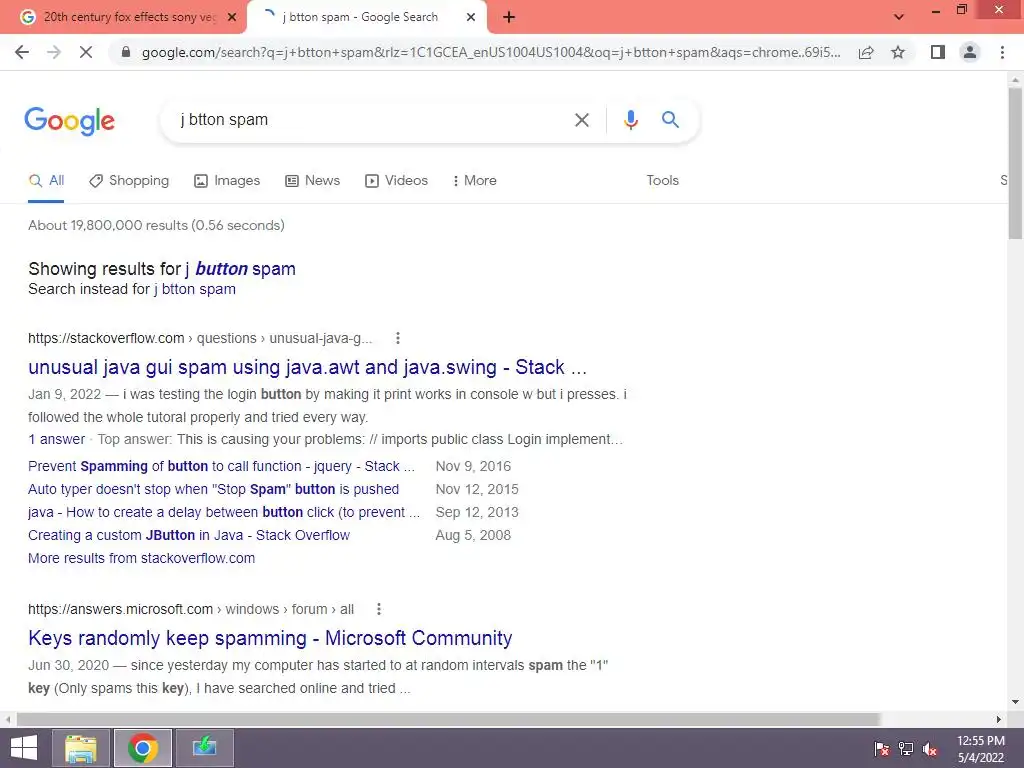Search instead for 'j btton spam'
Image resolution: width=1024 pixels, height=768 pixels.
pos(195,289)
